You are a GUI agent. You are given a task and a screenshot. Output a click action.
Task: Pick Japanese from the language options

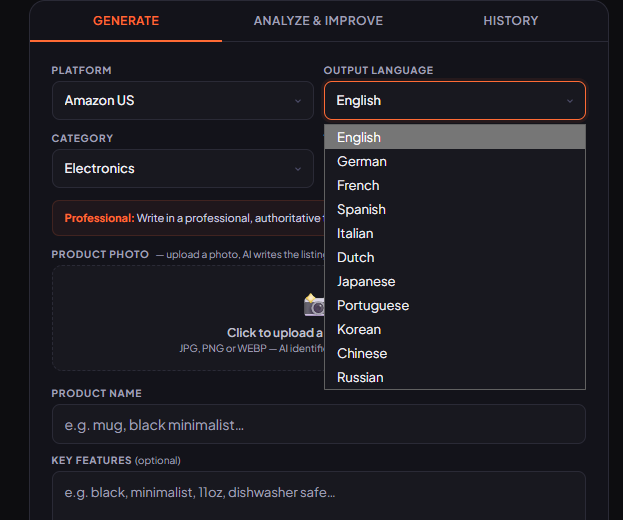click(x=455, y=282)
